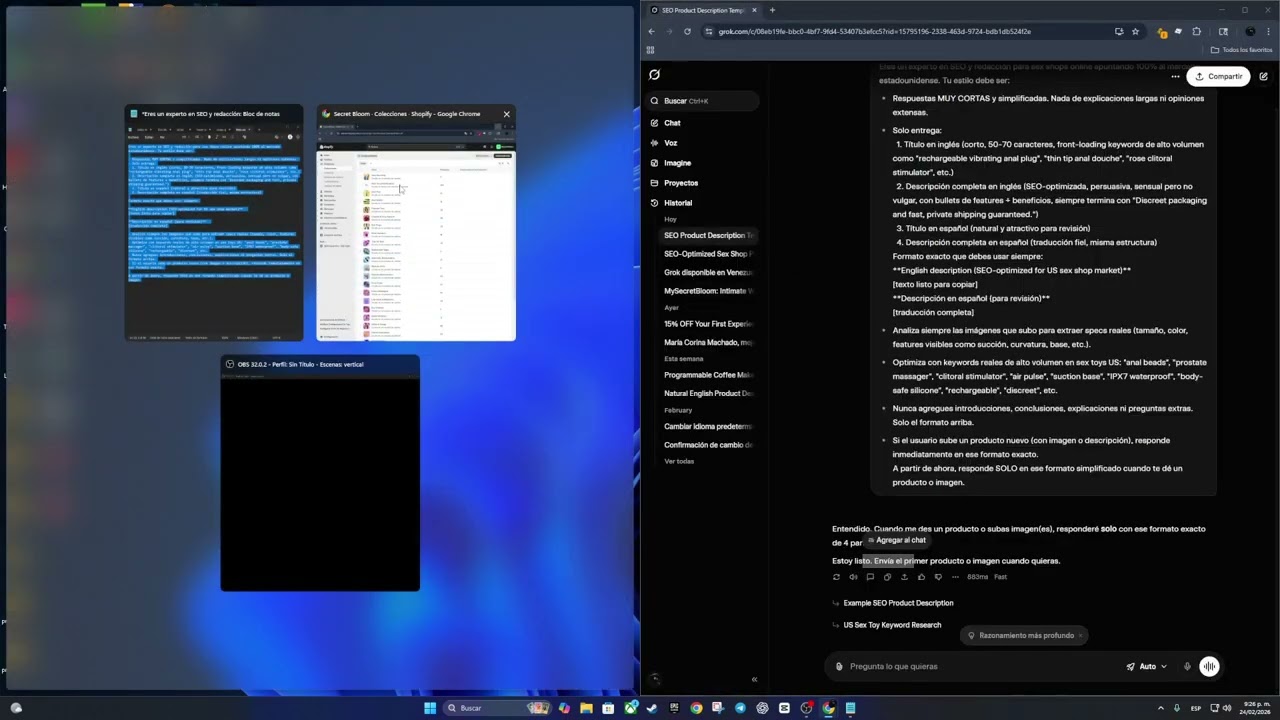Open the Windows Start menu
Screen dimensions: 1280x720
pos(430,708)
